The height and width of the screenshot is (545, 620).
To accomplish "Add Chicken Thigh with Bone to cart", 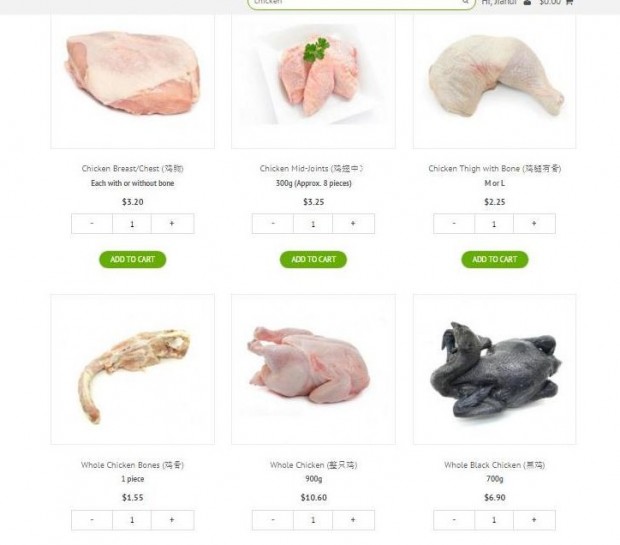I will tap(495, 259).
